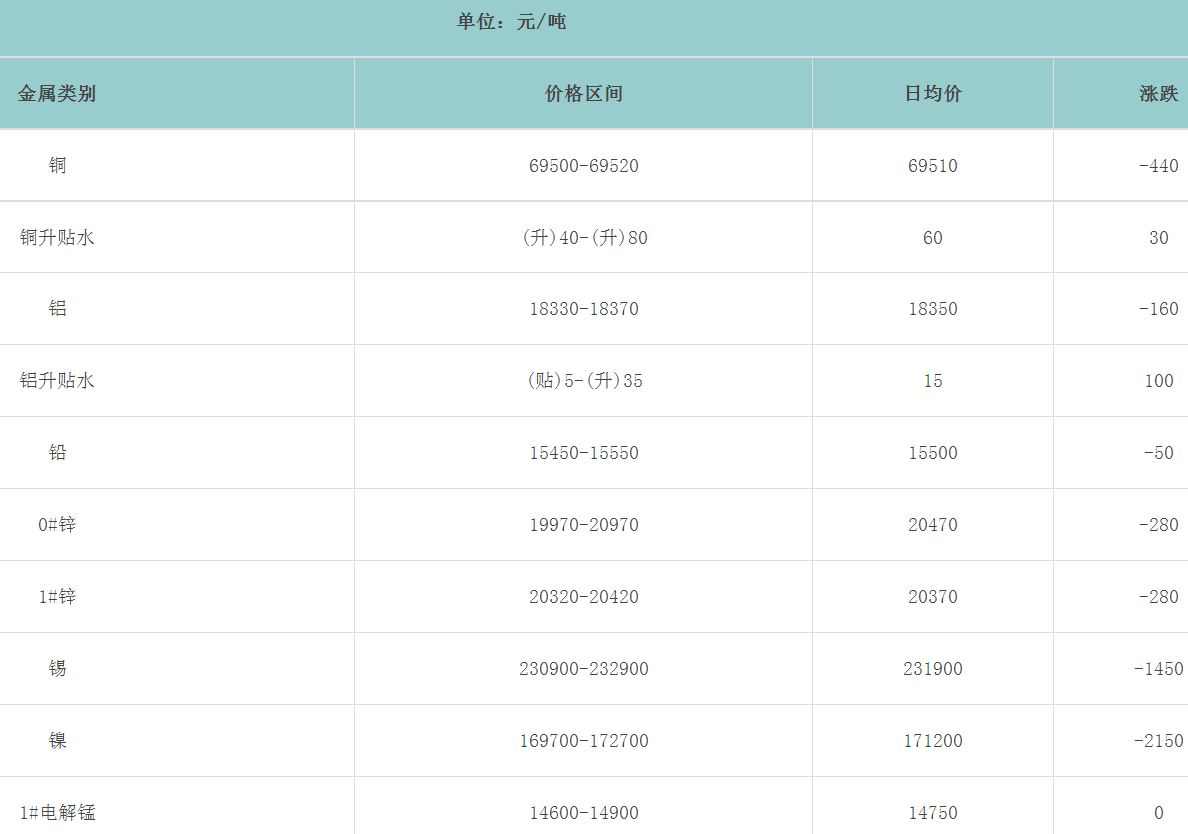The height and width of the screenshot is (834, 1188).
Task: Click nickel price range 169700-172700
Action: coord(584,741)
